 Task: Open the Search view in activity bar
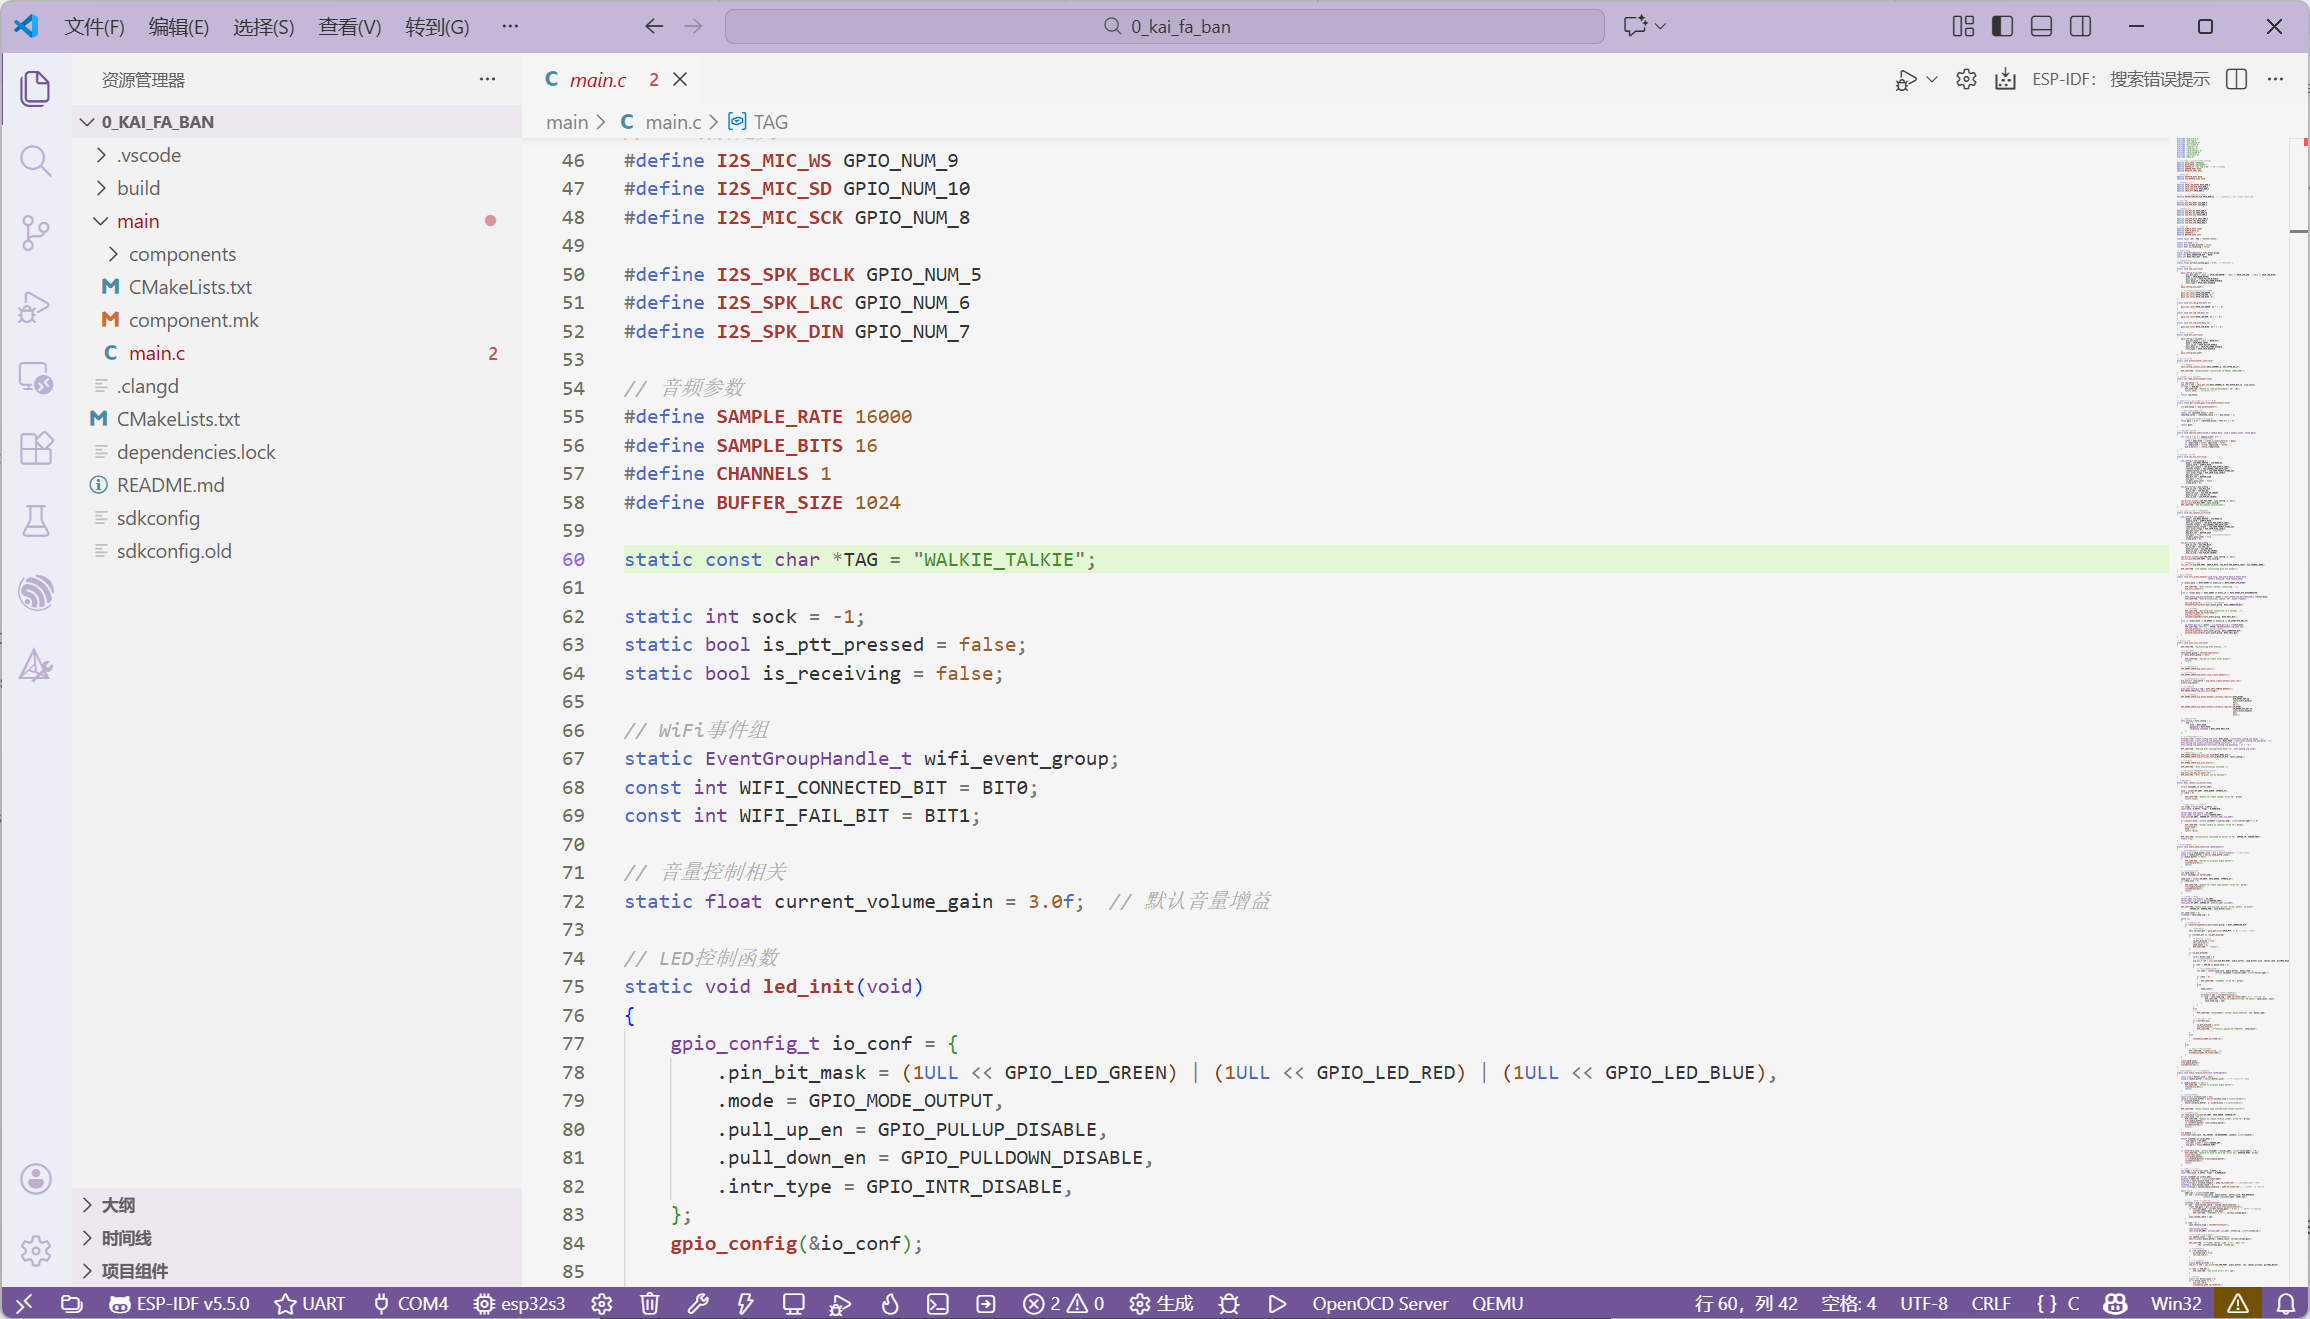point(35,161)
